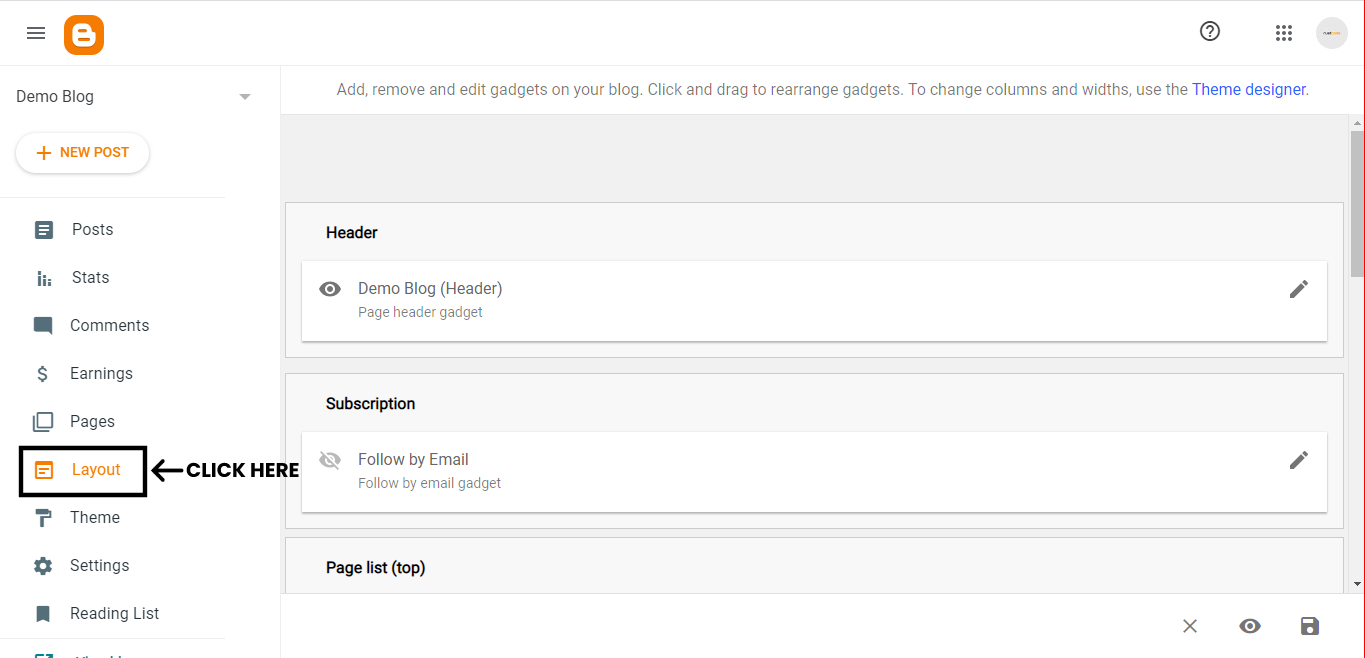
Task: Open the help icon
Action: (x=1210, y=31)
